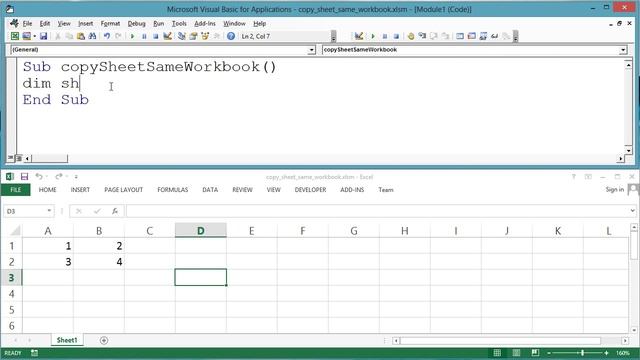Screen dimensions: 640x360
Task: Click the Paste clipboard icon in VBA toolbar
Action: (x=81, y=36)
